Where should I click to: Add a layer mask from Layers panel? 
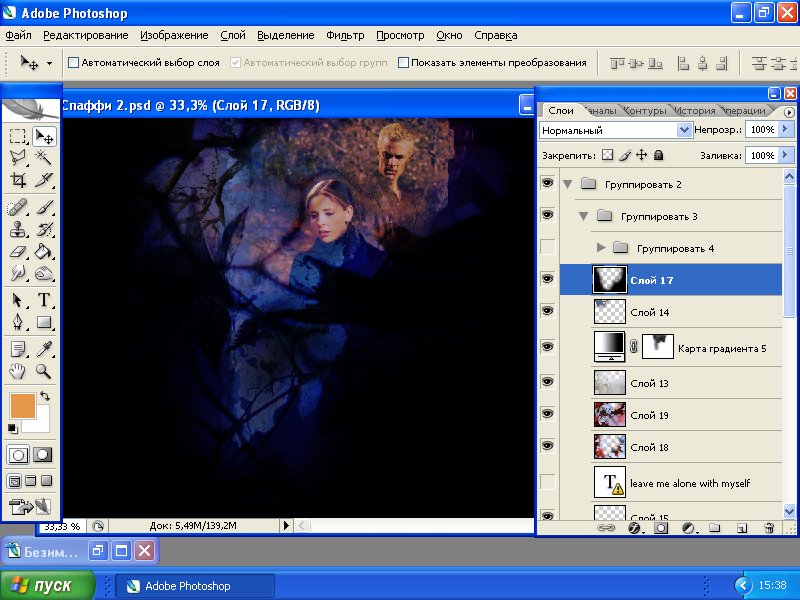(x=661, y=527)
